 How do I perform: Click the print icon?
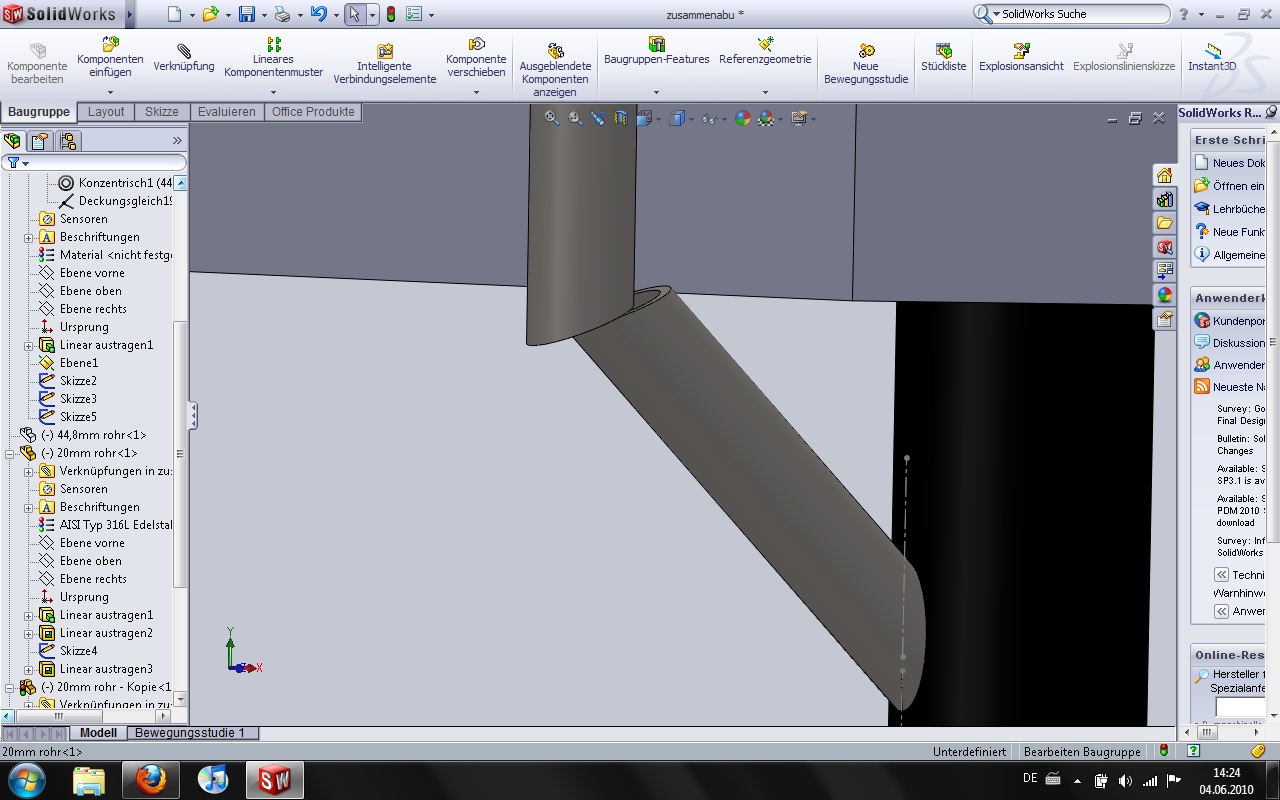(282, 14)
